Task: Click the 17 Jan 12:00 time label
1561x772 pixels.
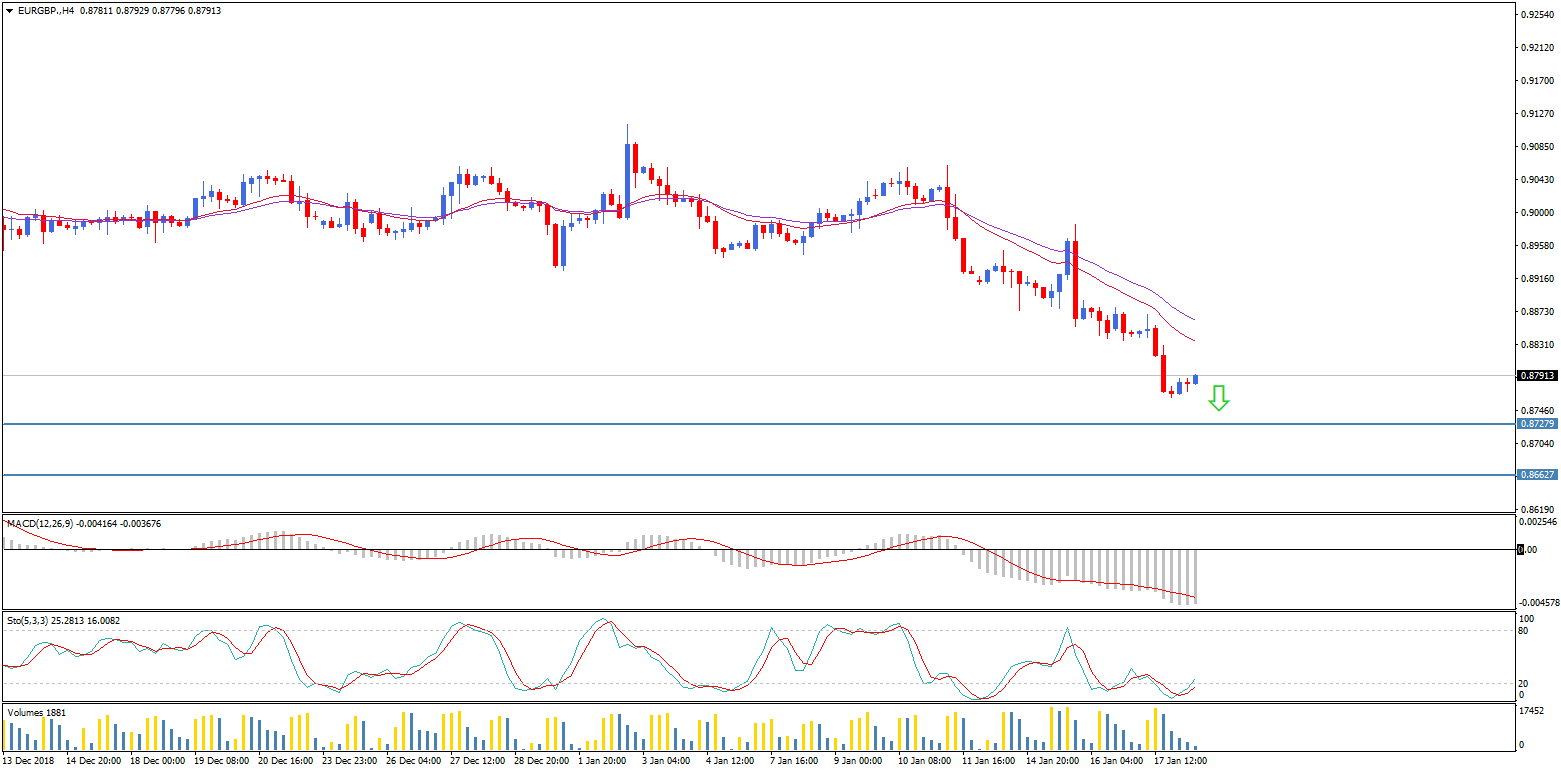Action: (1180, 761)
